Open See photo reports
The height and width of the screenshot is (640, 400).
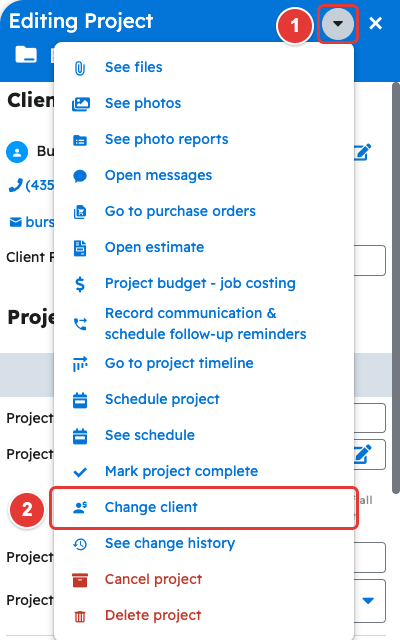167,139
